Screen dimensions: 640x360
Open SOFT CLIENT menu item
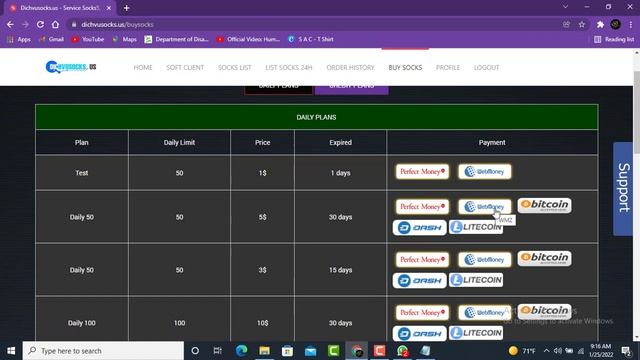point(185,67)
